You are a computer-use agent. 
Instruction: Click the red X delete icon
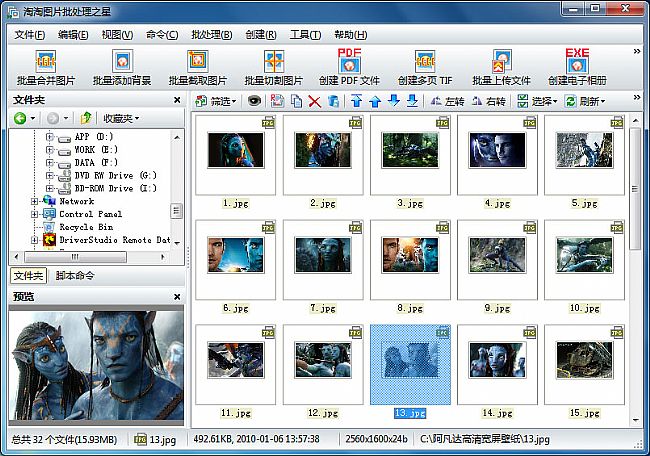315,102
